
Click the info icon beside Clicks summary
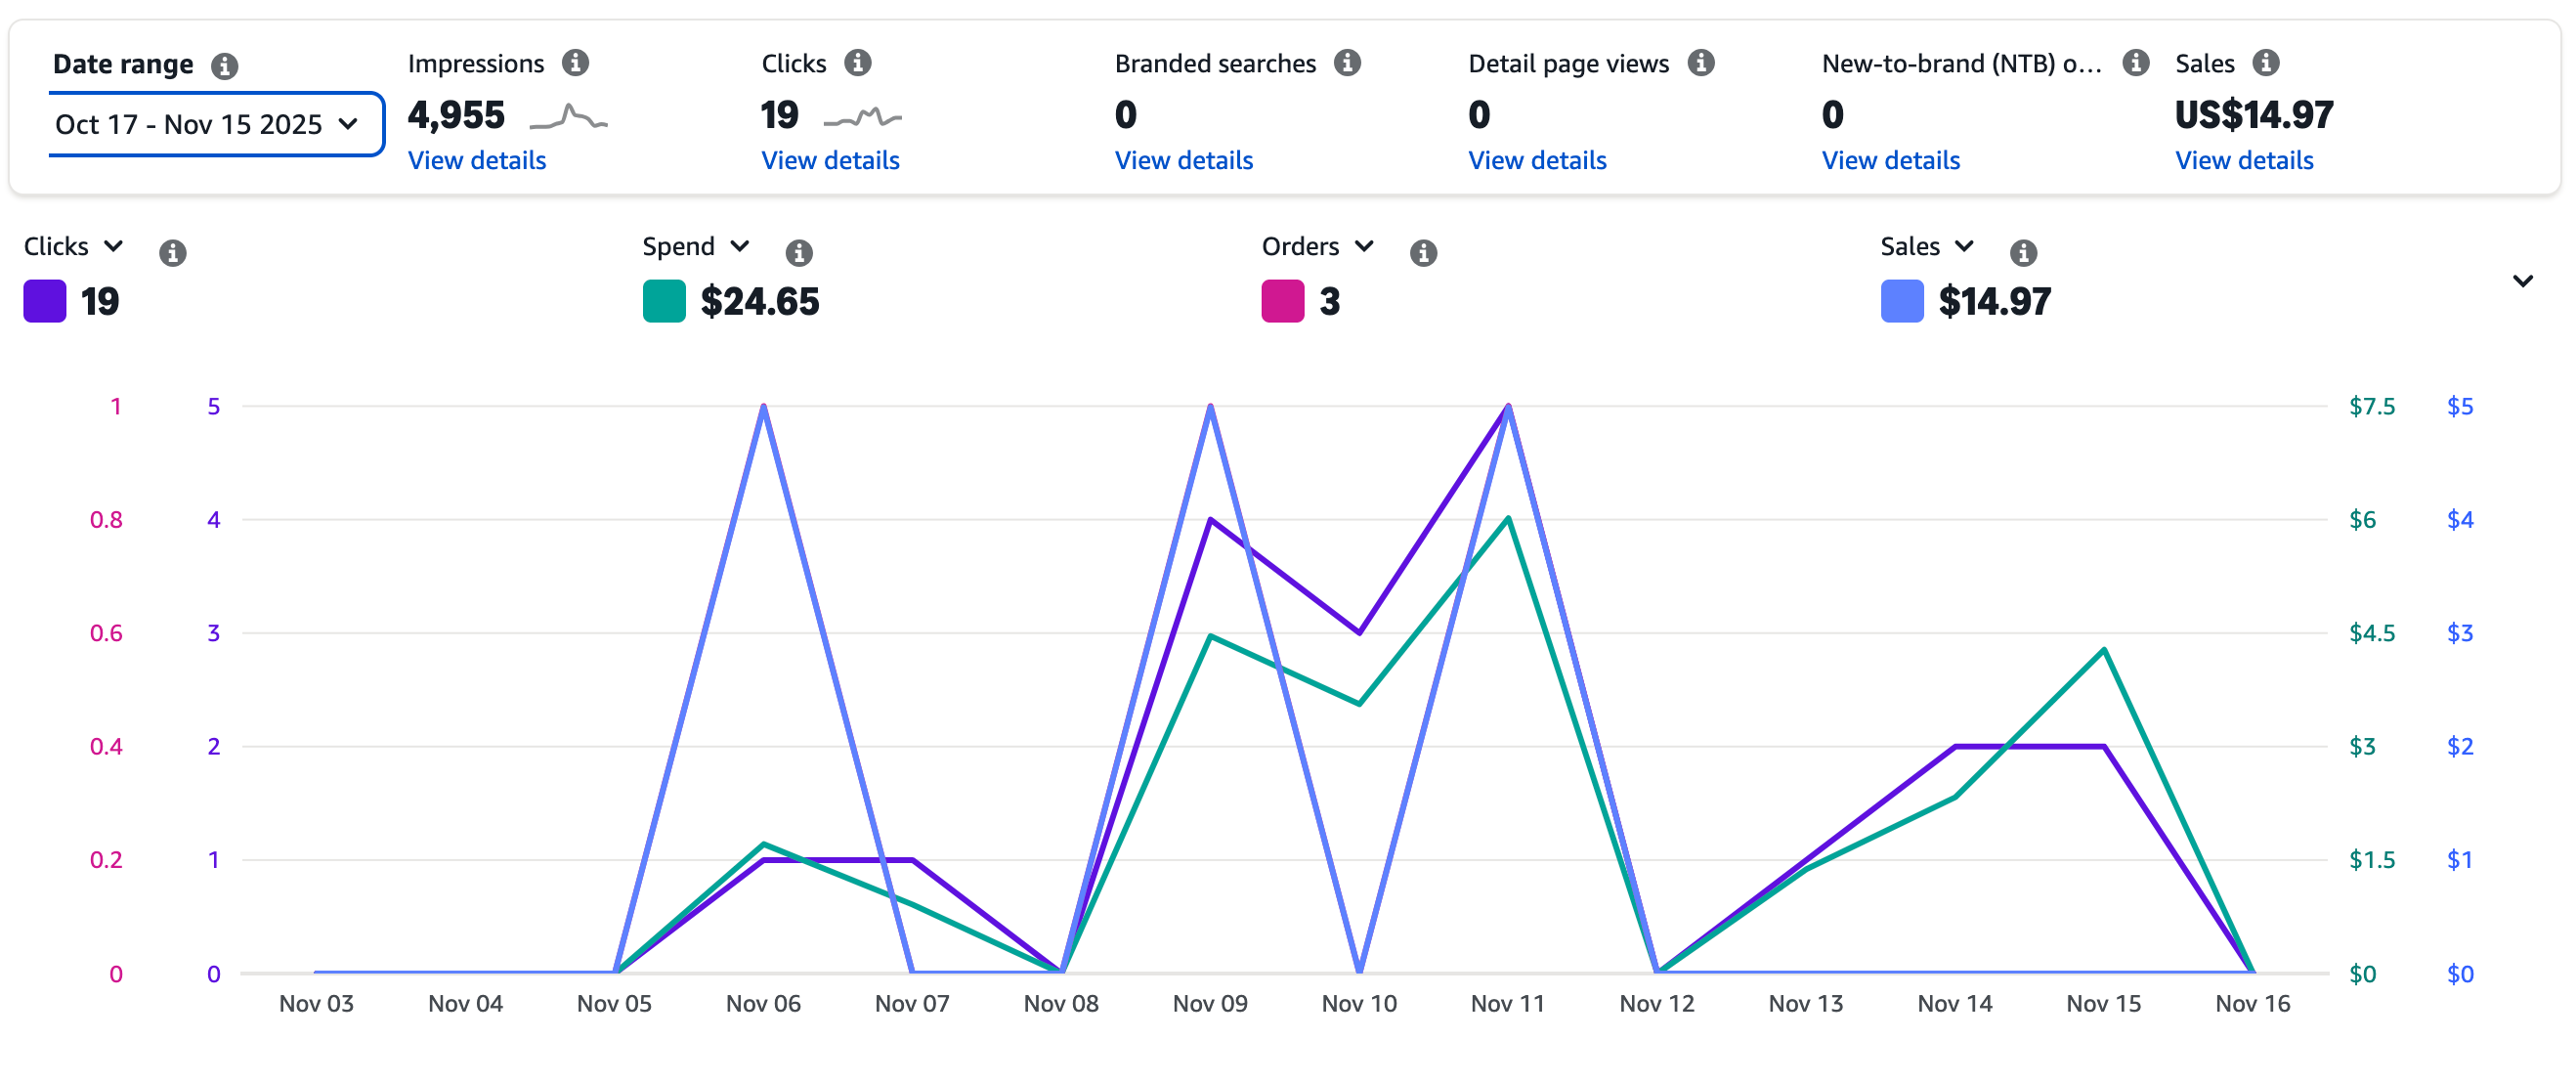[857, 63]
